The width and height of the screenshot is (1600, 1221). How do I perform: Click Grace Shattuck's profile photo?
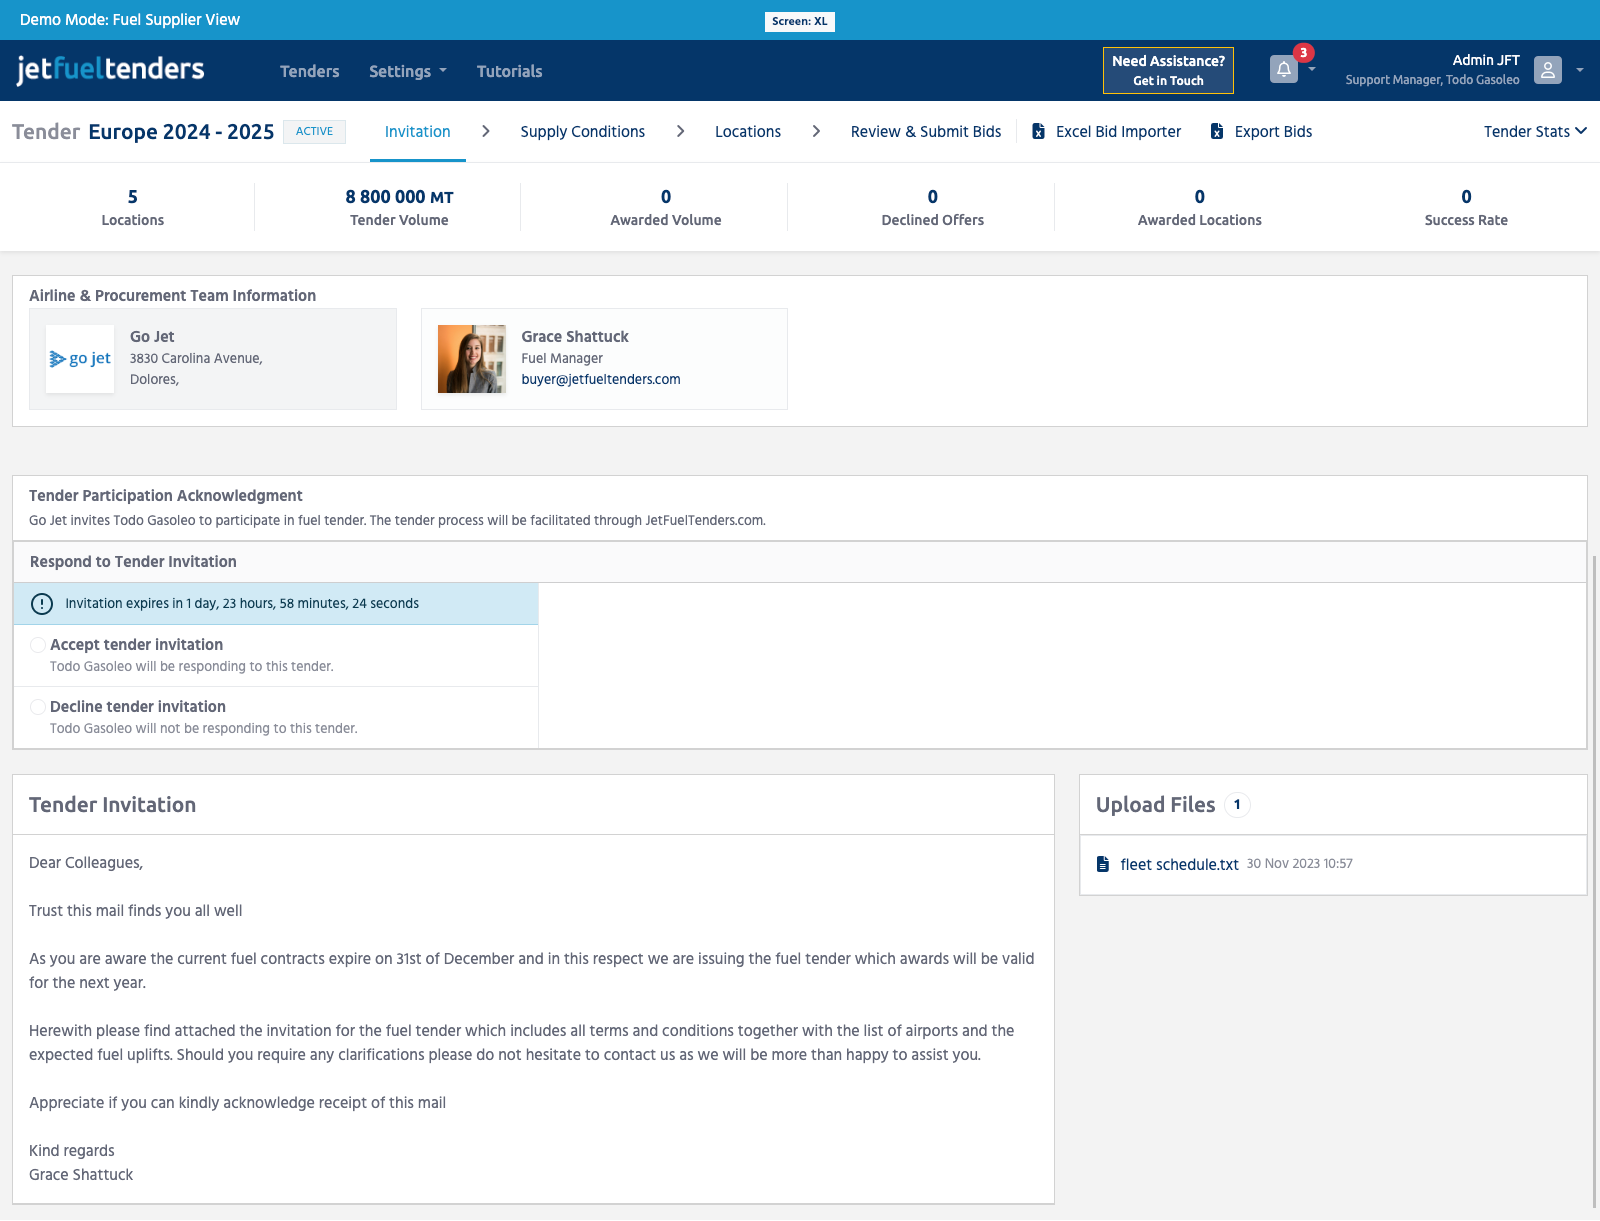point(471,359)
